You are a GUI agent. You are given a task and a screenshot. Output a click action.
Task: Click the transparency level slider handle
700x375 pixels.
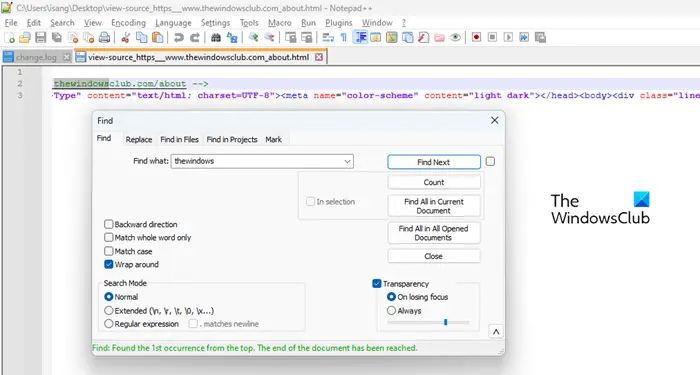pyautogui.click(x=446, y=322)
